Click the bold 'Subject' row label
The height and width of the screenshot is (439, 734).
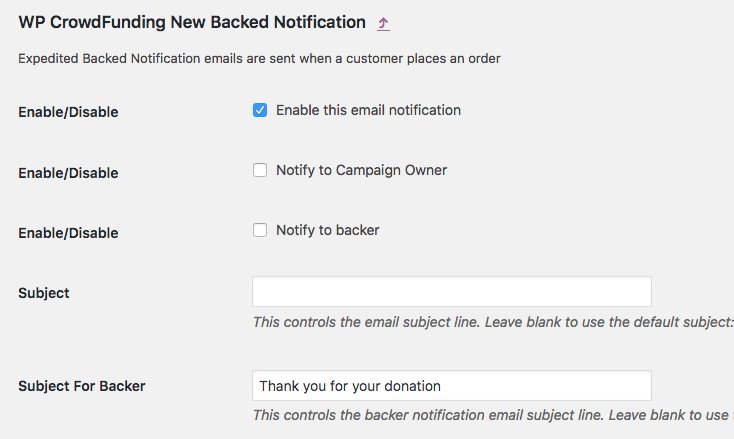point(44,293)
